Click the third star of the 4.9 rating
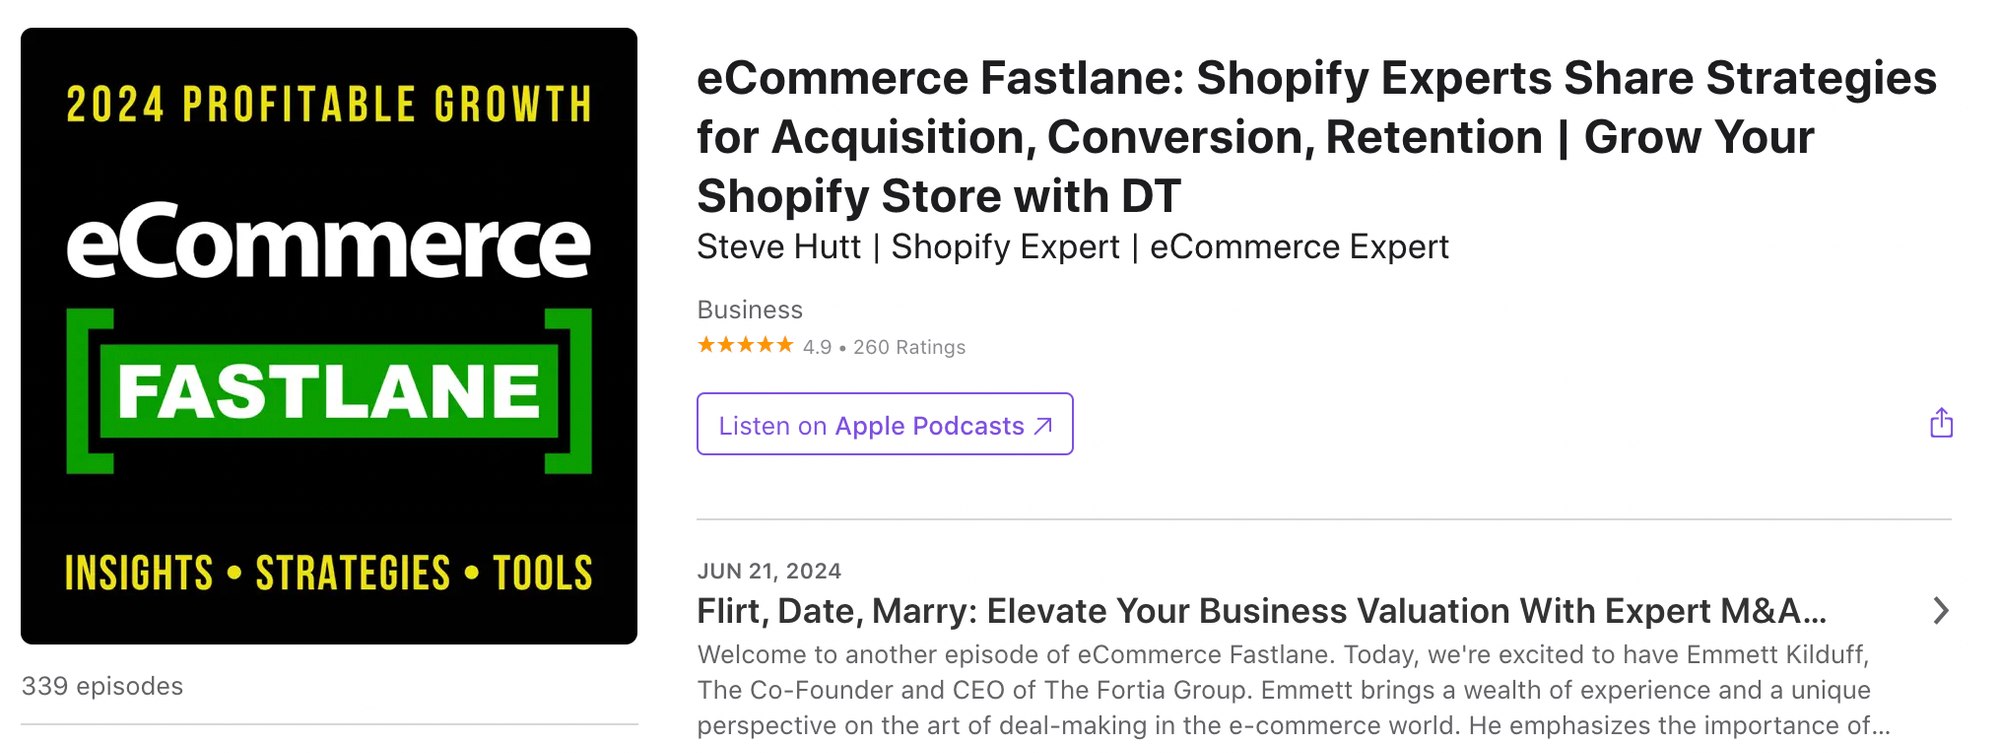 coord(745,345)
